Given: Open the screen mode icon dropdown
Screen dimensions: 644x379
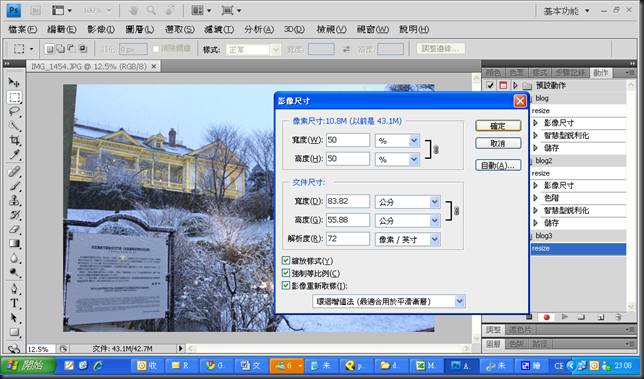Looking at the screenshot, I should (231, 10).
